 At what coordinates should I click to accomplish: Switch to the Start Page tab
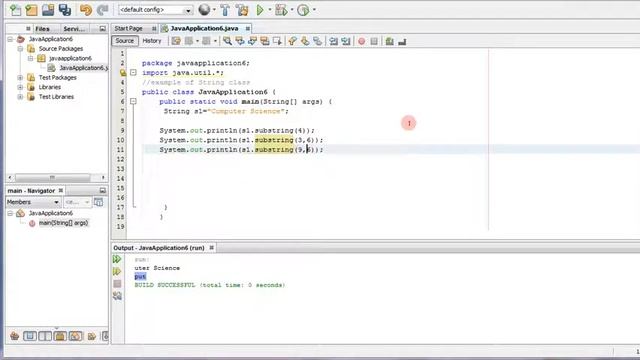click(129, 29)
